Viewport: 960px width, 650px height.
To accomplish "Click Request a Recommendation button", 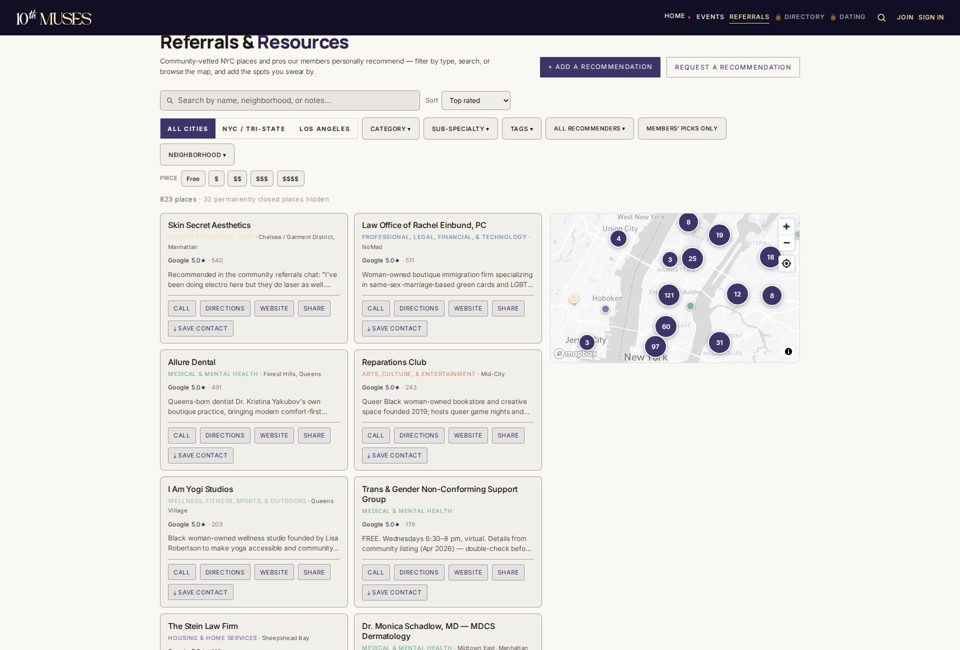I will click(x=733, y=67).
